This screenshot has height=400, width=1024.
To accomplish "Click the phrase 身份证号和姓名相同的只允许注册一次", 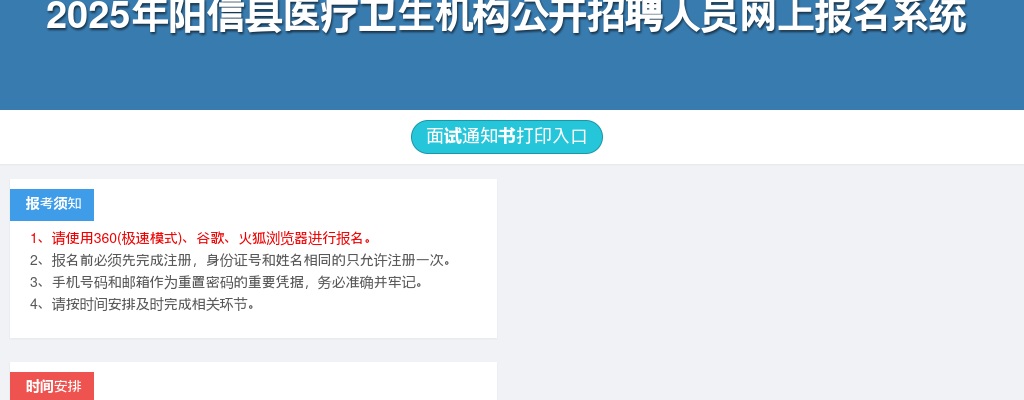I will click(325, 260).
